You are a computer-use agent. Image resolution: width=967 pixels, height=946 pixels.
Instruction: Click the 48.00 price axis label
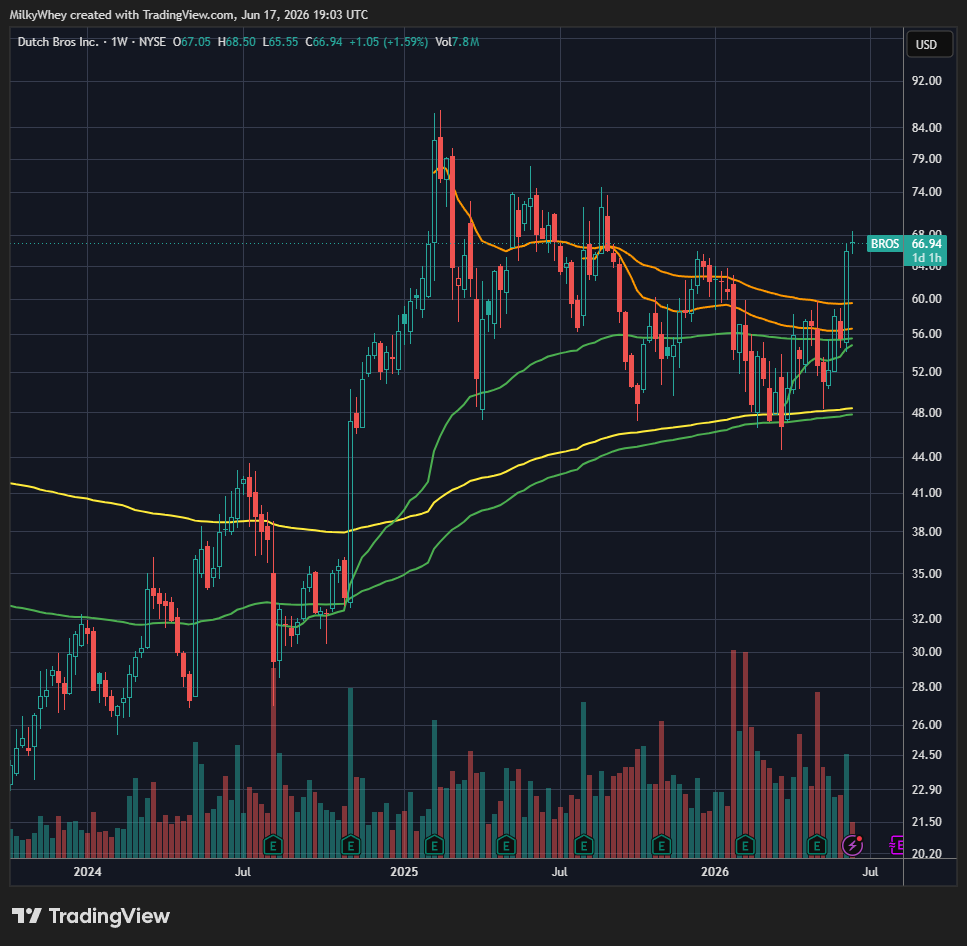(926, 413)
